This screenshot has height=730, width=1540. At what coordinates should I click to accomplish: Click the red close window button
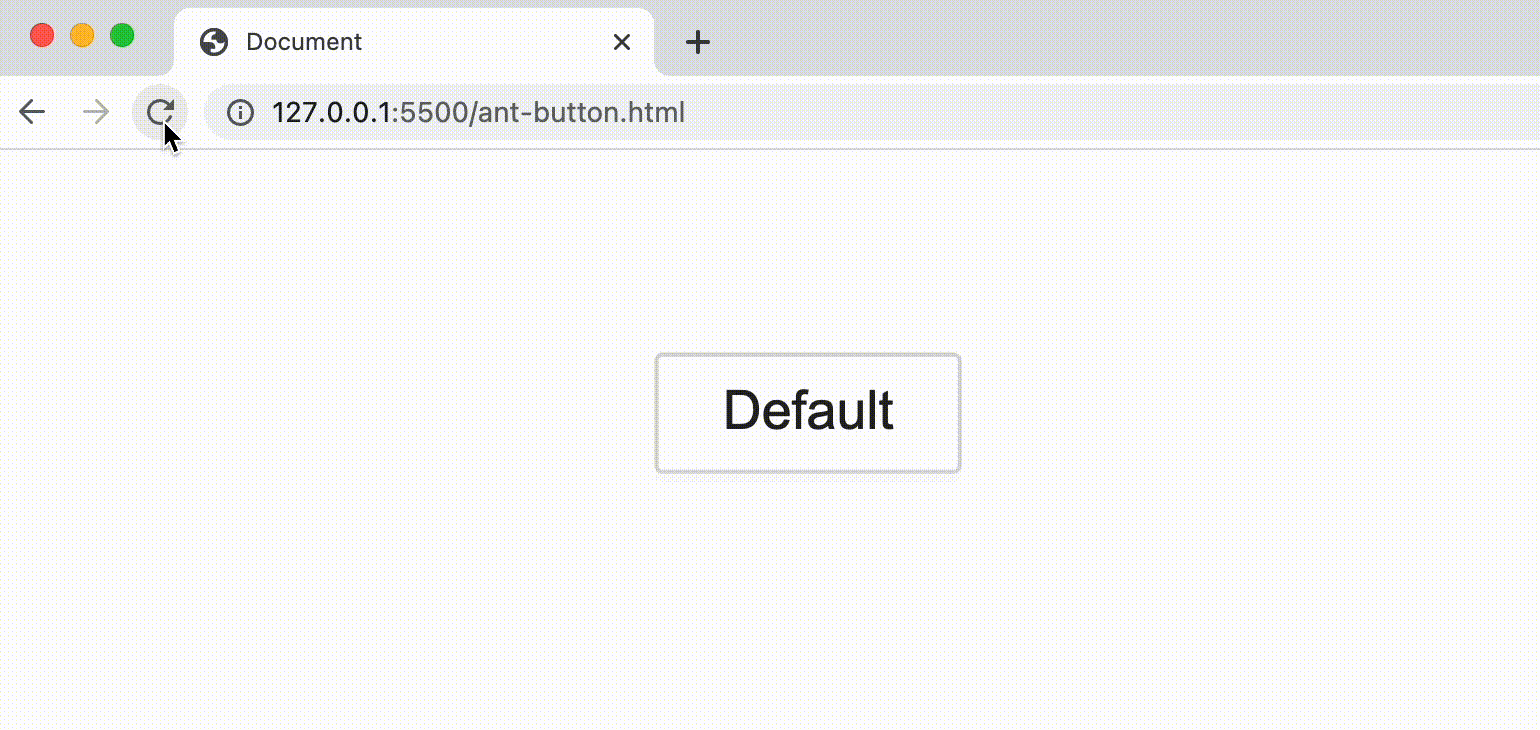42,35
